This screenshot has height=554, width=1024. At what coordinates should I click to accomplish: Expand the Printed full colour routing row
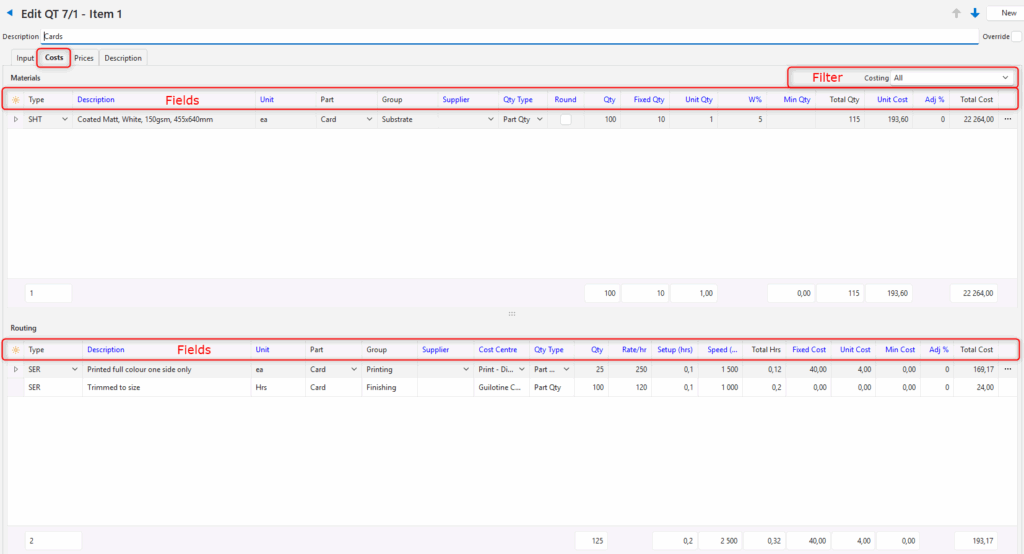pos(15,369)
